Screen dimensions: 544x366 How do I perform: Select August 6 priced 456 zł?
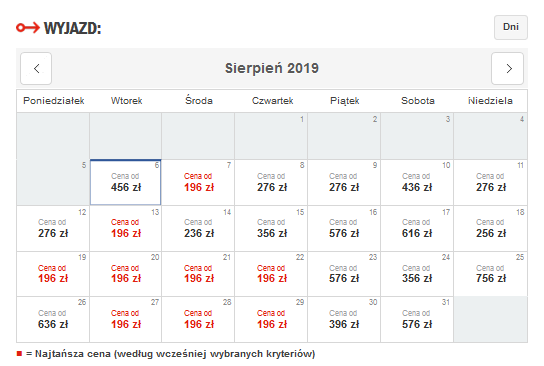click(126, 182)
